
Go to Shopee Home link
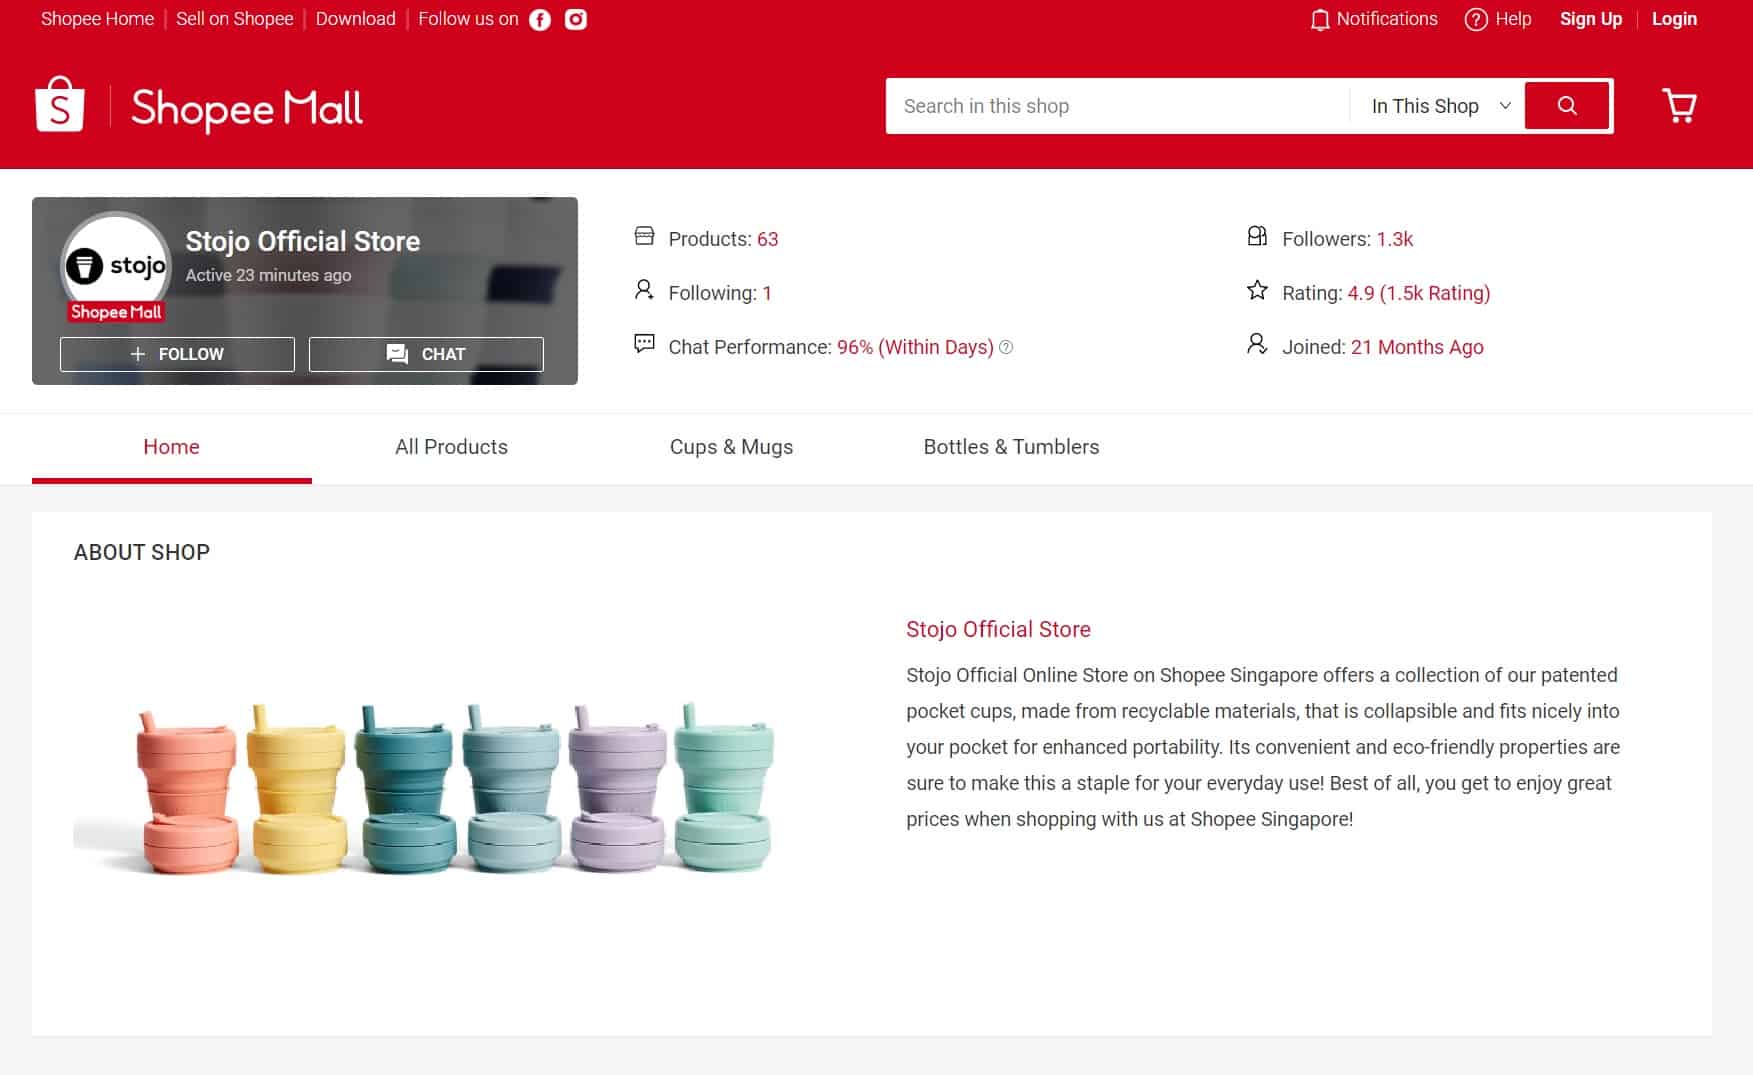click(97, 19)
